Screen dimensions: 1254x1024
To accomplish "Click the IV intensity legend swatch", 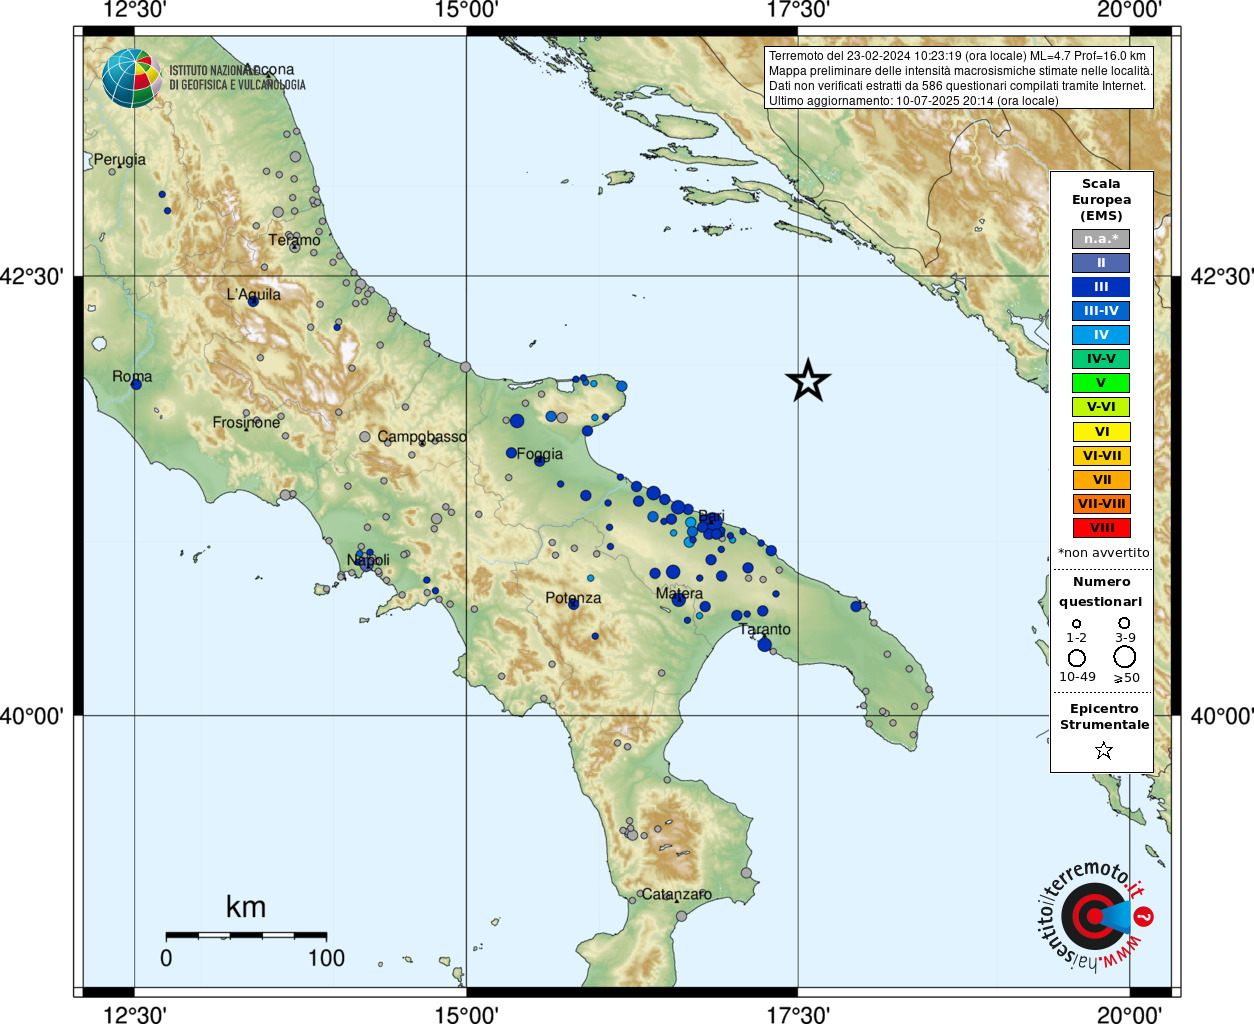I will pos(1101,335).
